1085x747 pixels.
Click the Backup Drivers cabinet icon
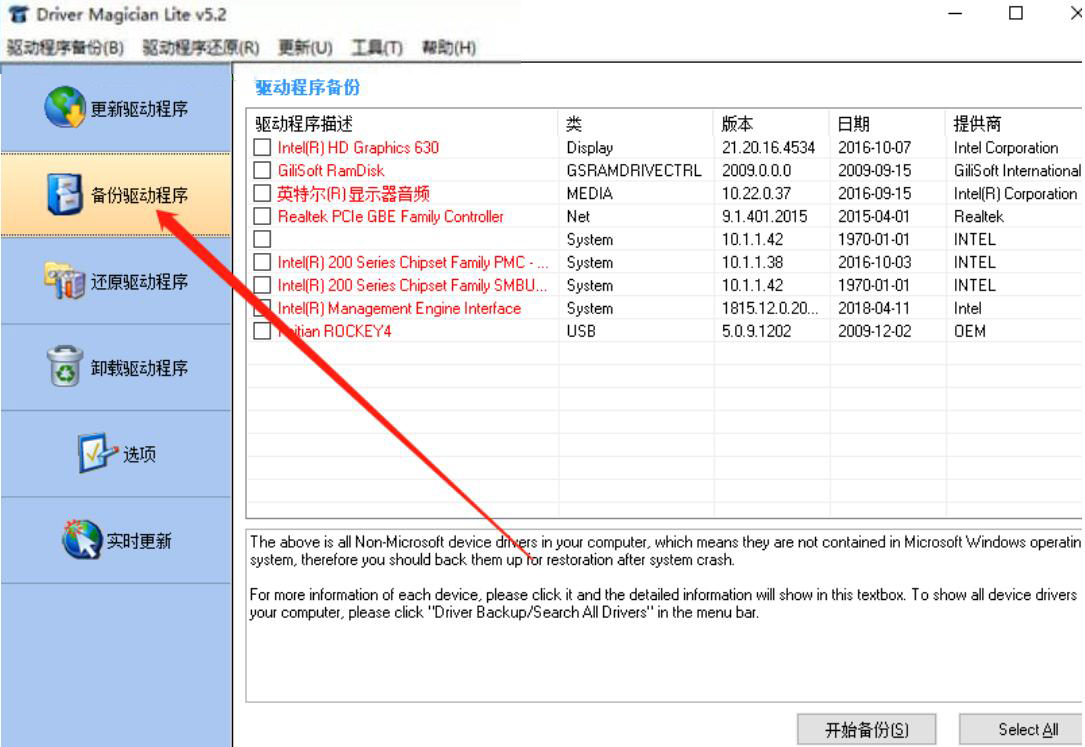[65, 194]
